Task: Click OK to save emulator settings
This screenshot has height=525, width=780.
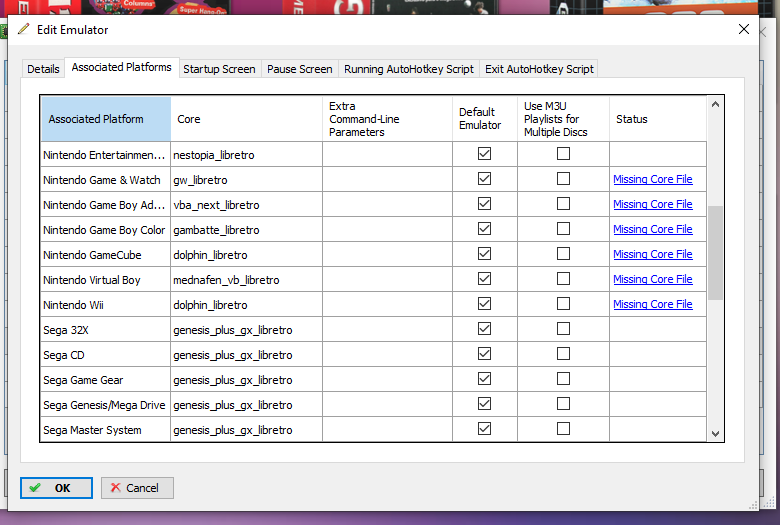Action: (56, 488)
